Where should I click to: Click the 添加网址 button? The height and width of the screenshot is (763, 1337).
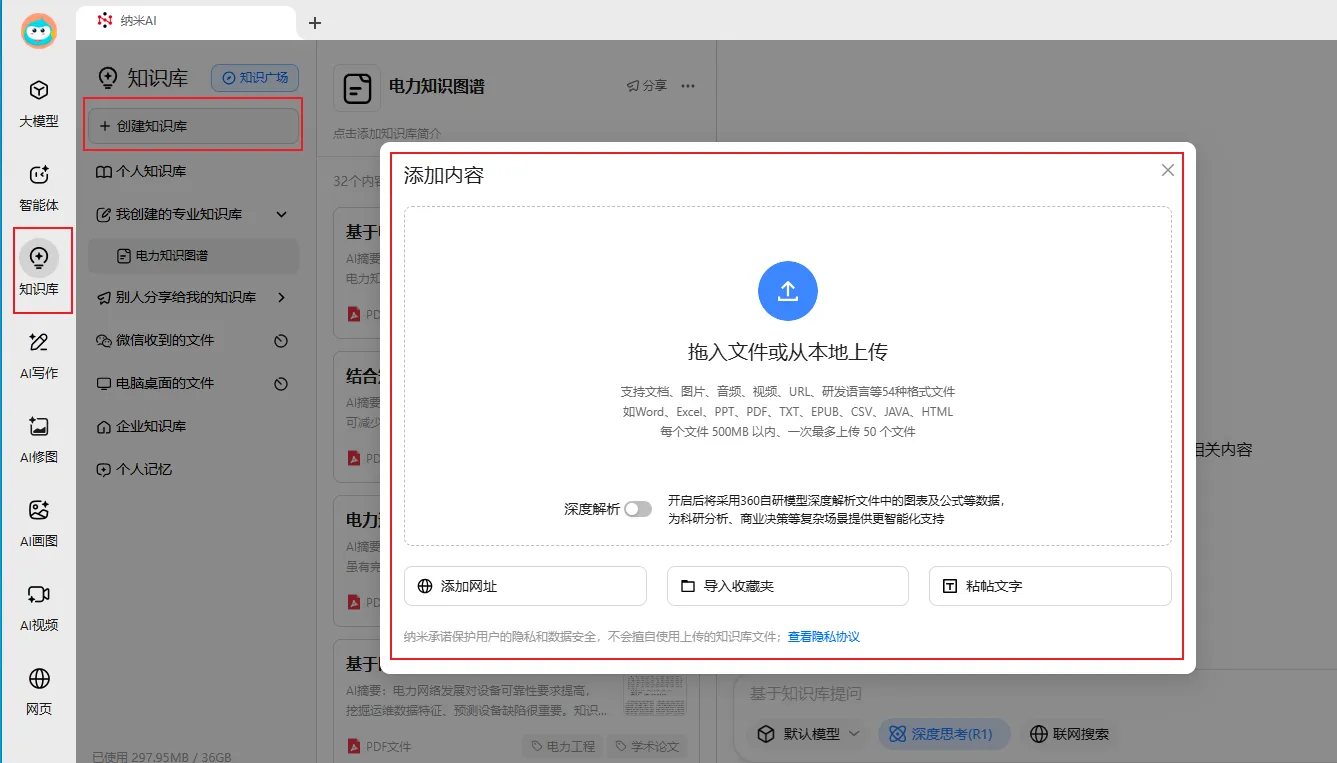pos(525,586)
